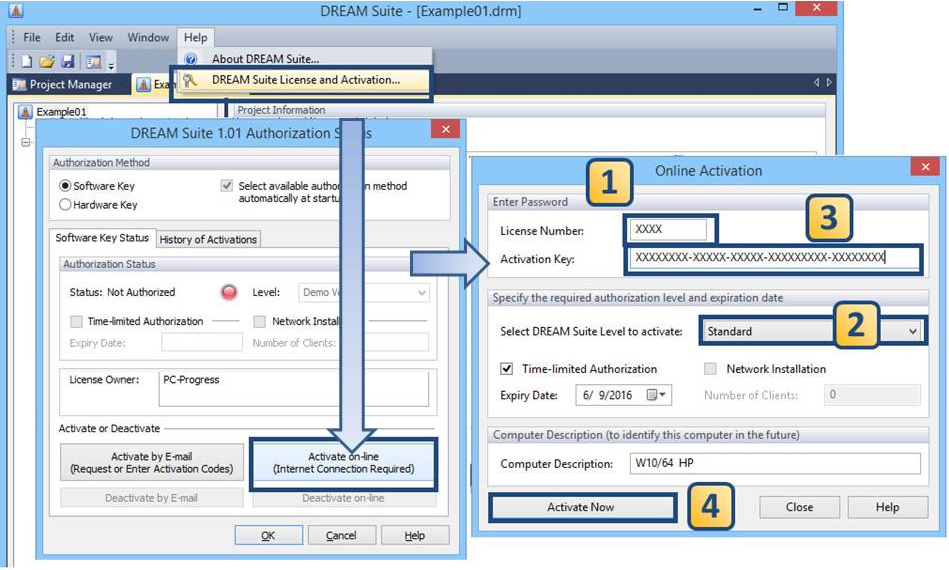Open the Edit menu
The height and width of the screenshot is (570, 949).
coord(65,38)
